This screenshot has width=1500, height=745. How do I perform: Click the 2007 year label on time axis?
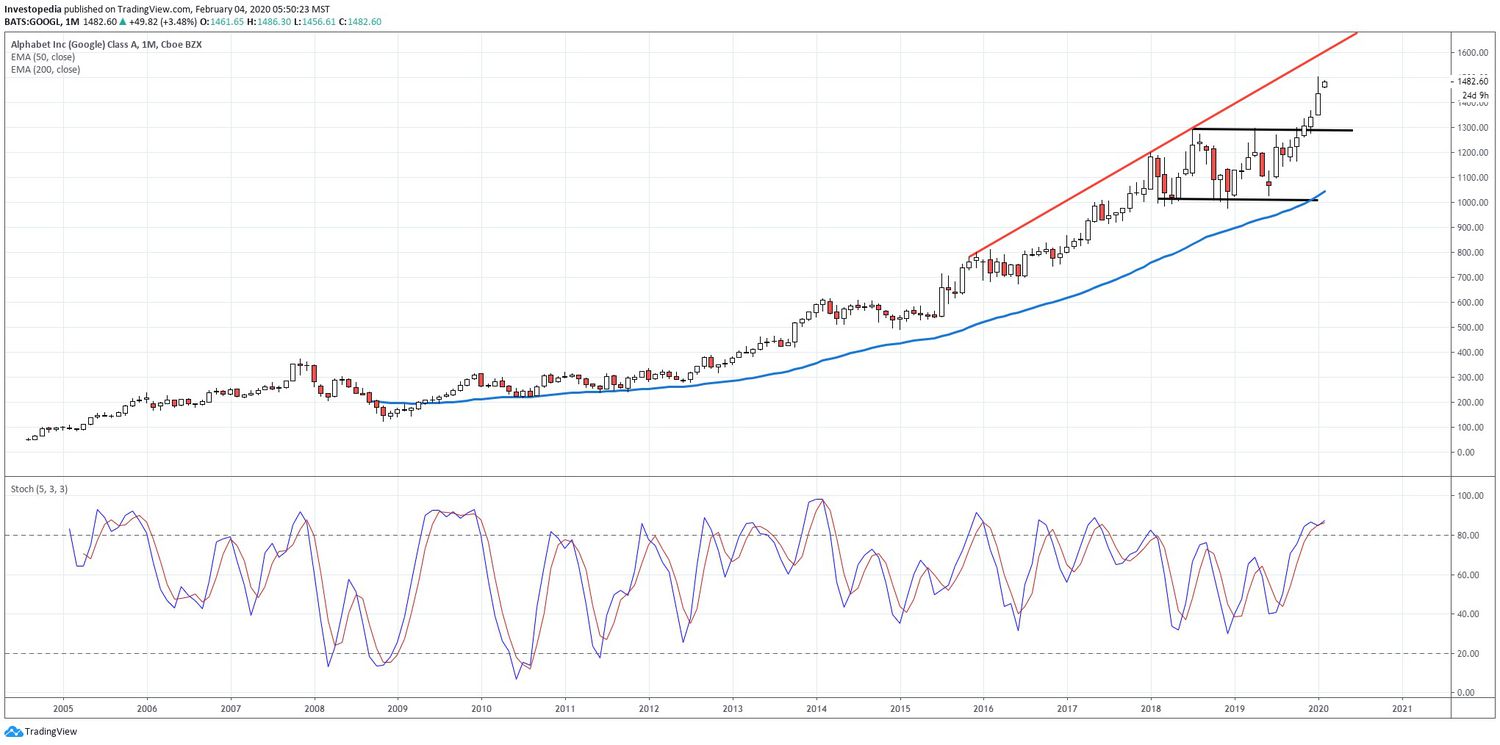[x=231, y=709]
